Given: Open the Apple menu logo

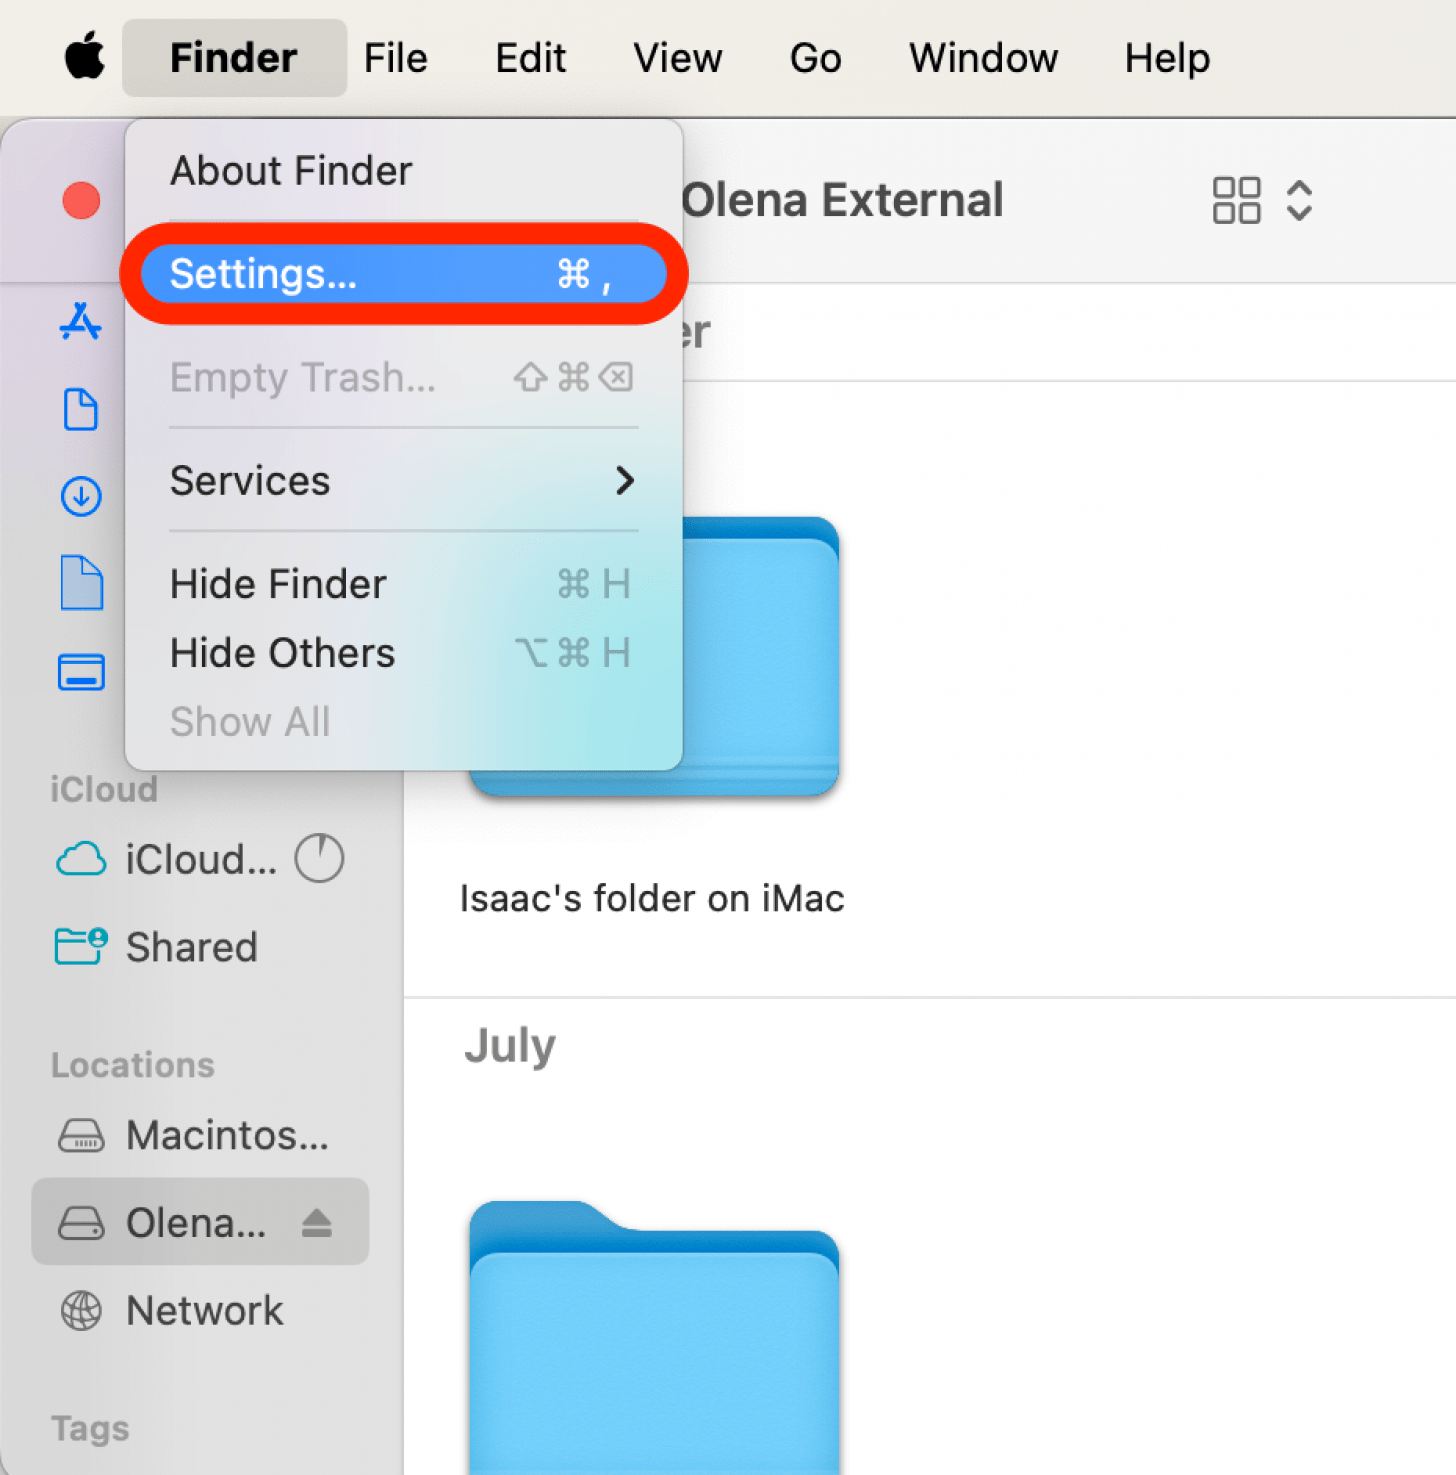Looking at the screenshot, I should click(84, 57).
